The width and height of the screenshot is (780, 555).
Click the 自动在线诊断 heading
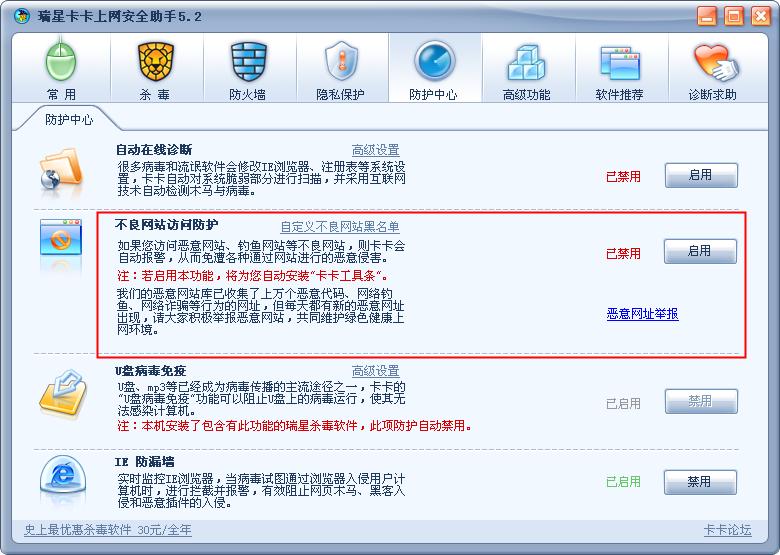click(154, 150)
